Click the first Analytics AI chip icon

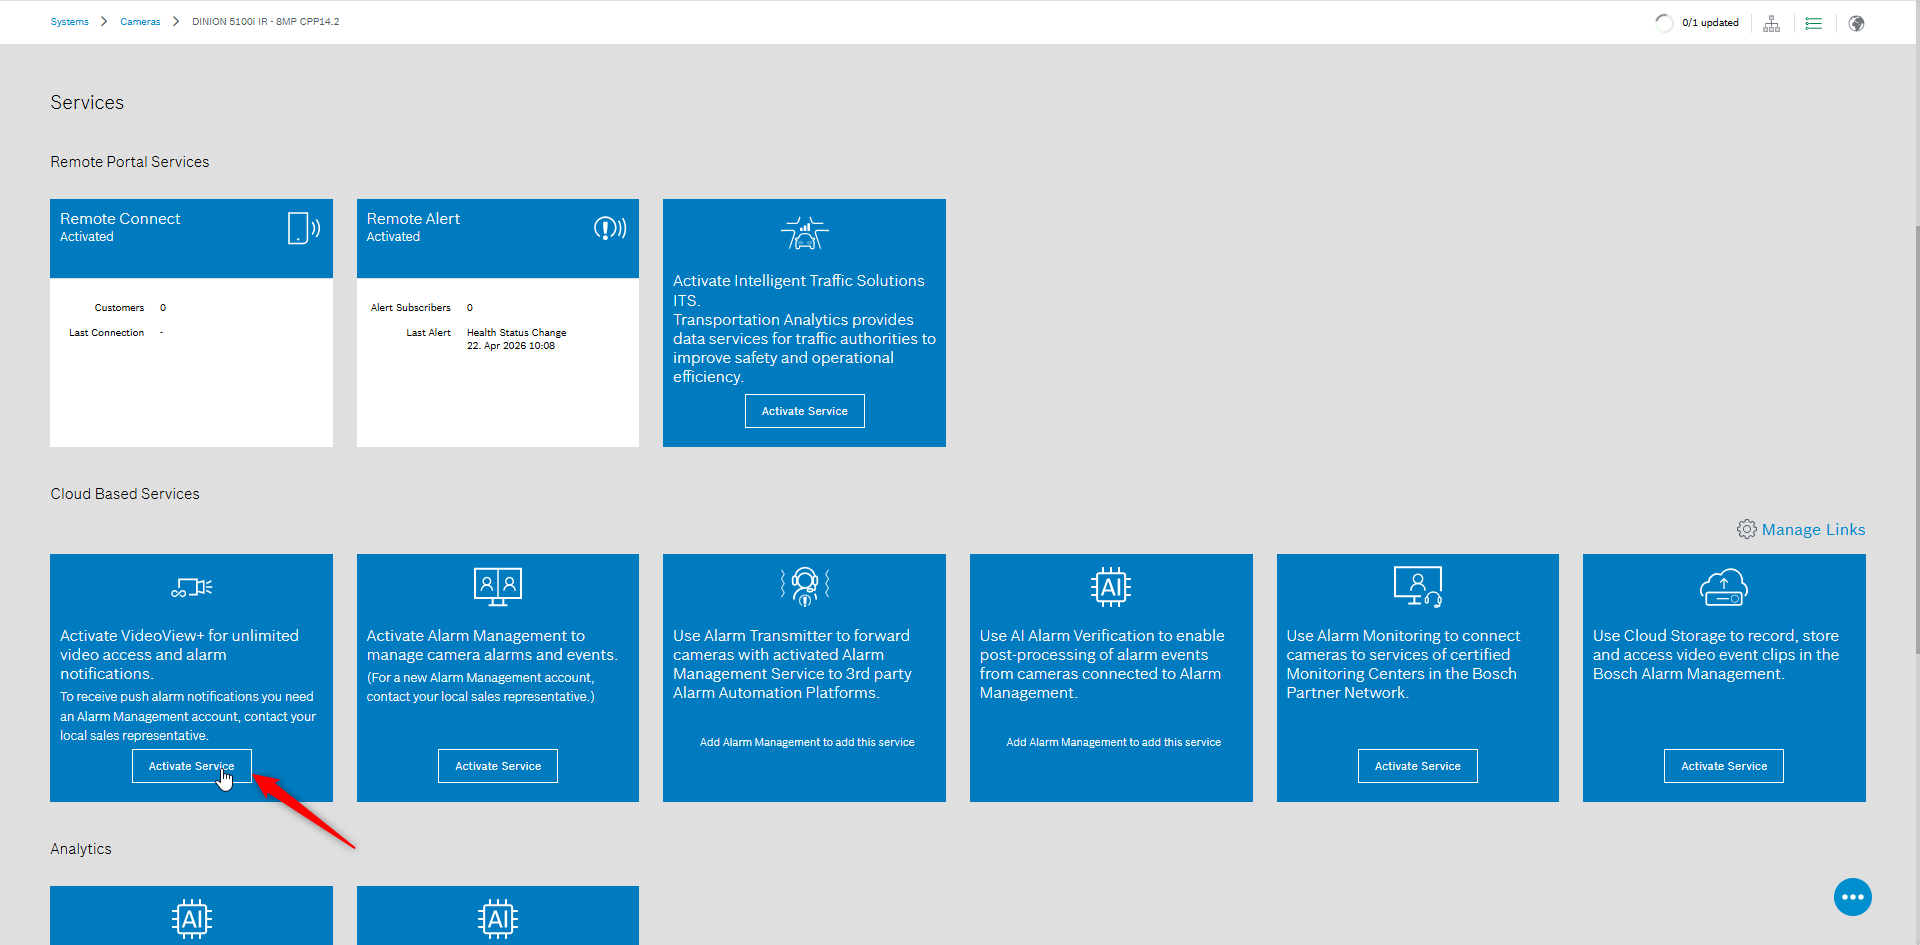191,919
